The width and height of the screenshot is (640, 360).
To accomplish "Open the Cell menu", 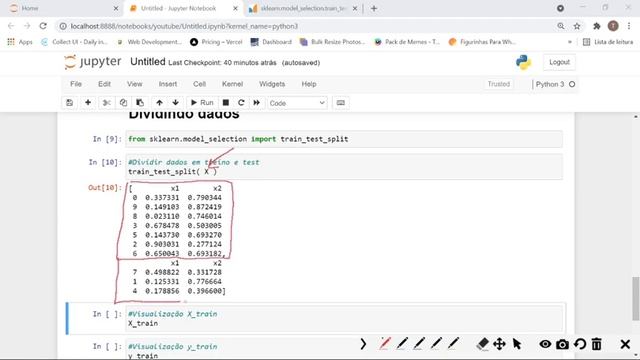I will click(x=199, y=84).
